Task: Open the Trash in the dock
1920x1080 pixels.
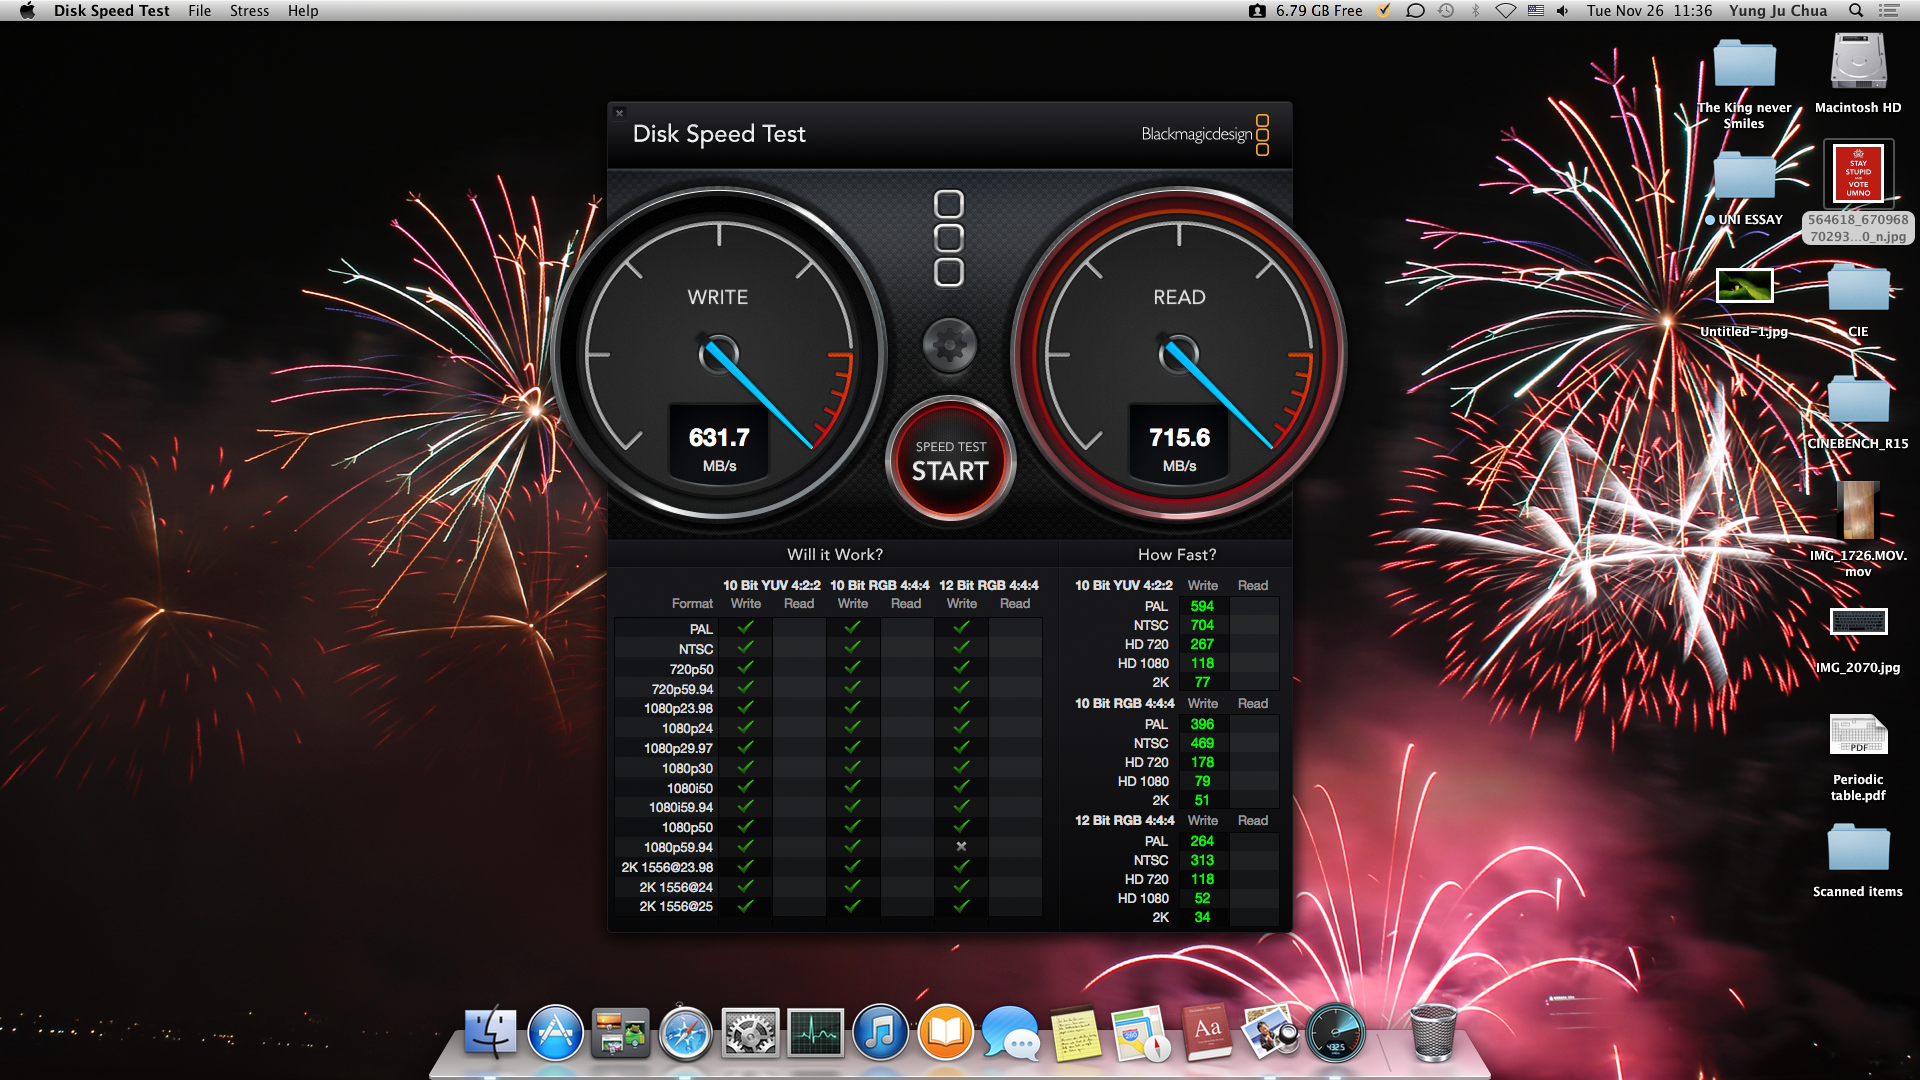Action: click(1432, 1033)
